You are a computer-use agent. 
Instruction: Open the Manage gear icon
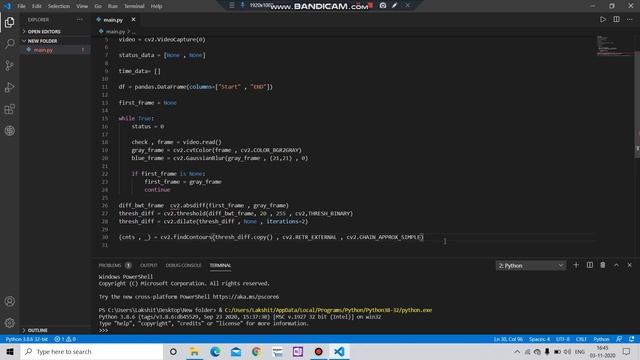[10, 323]
